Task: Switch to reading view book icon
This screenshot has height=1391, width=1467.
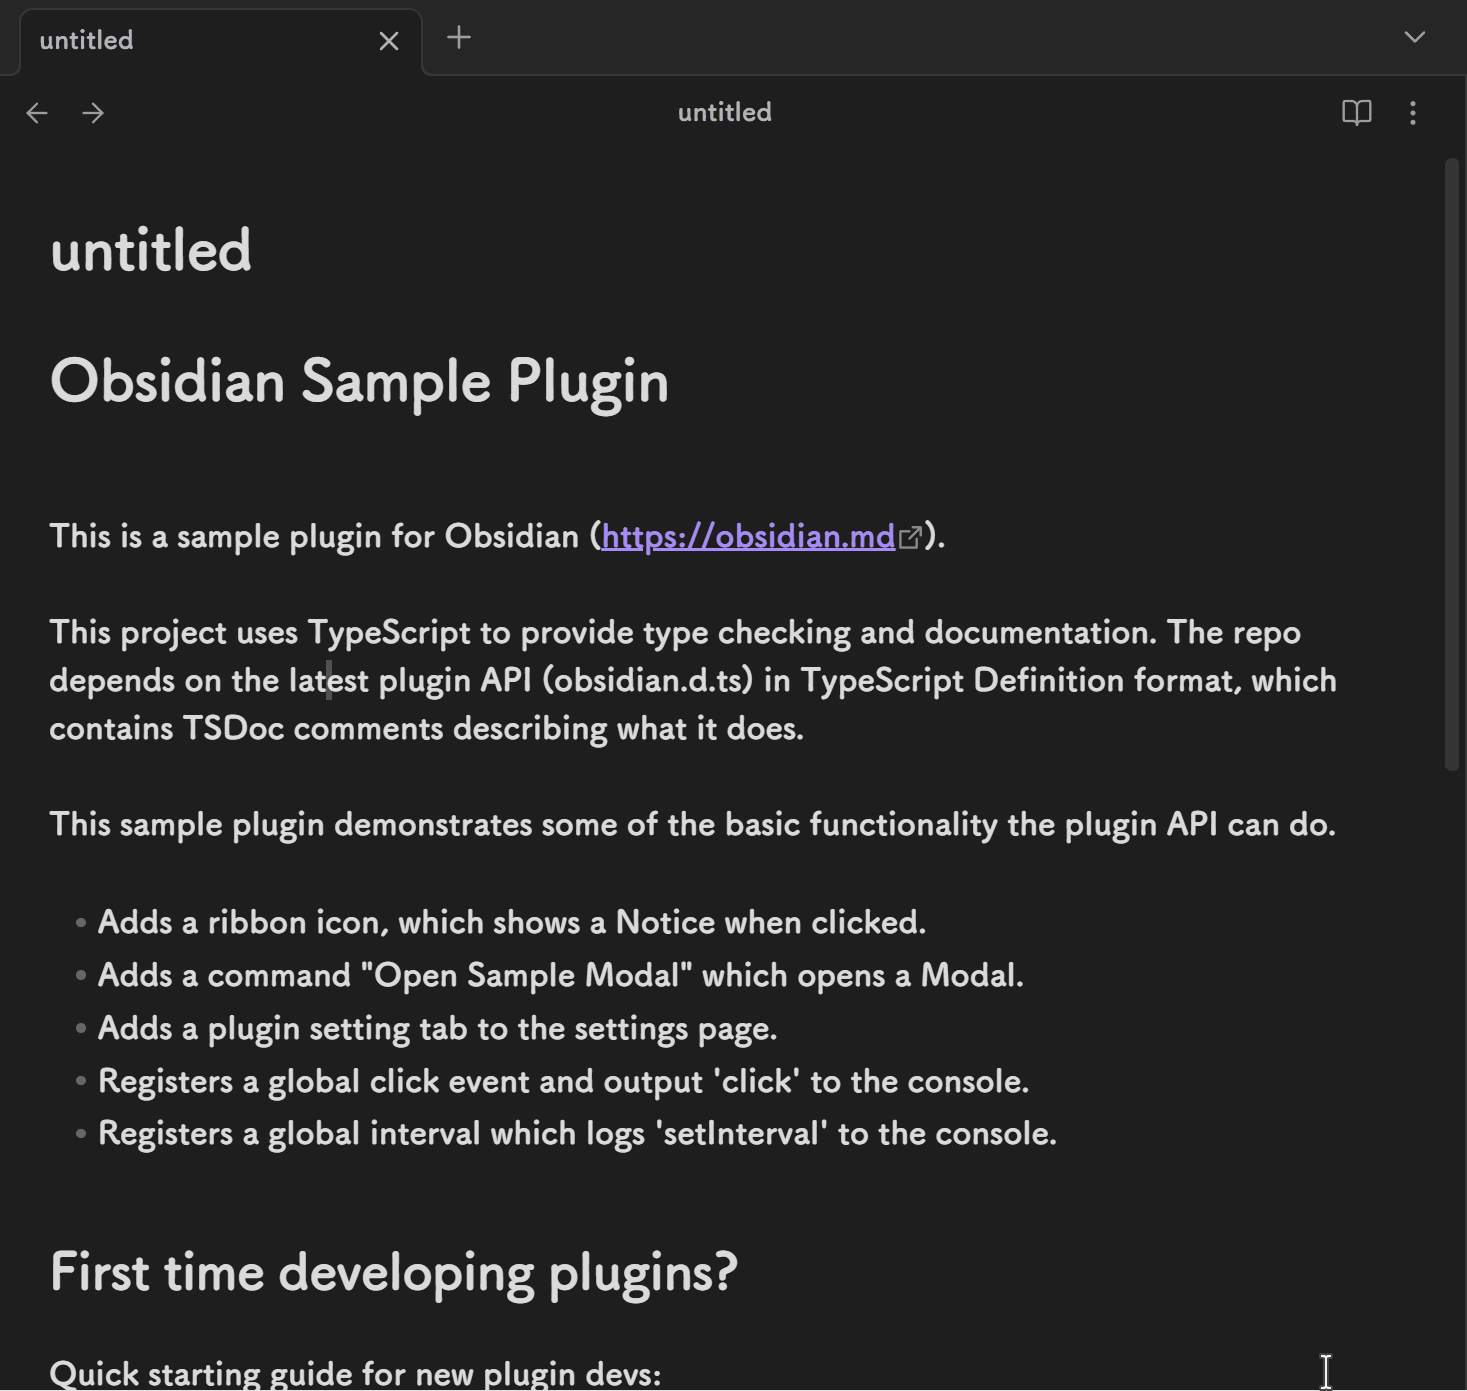Action: click(1356, 113)
